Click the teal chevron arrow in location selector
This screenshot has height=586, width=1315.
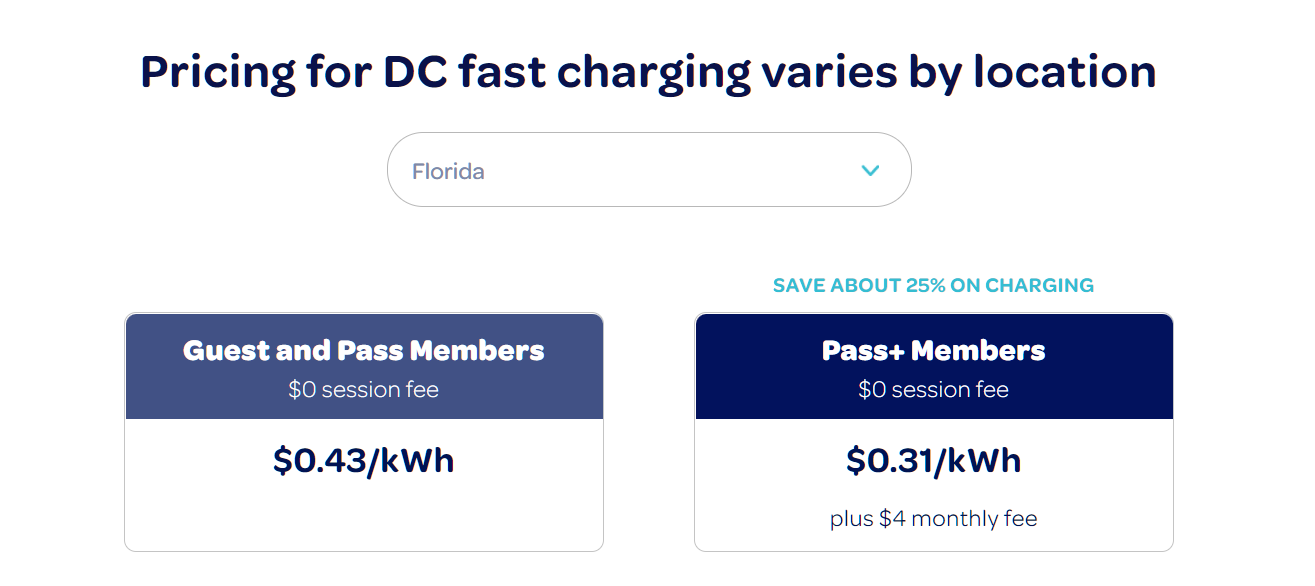[x=870, y=171]
